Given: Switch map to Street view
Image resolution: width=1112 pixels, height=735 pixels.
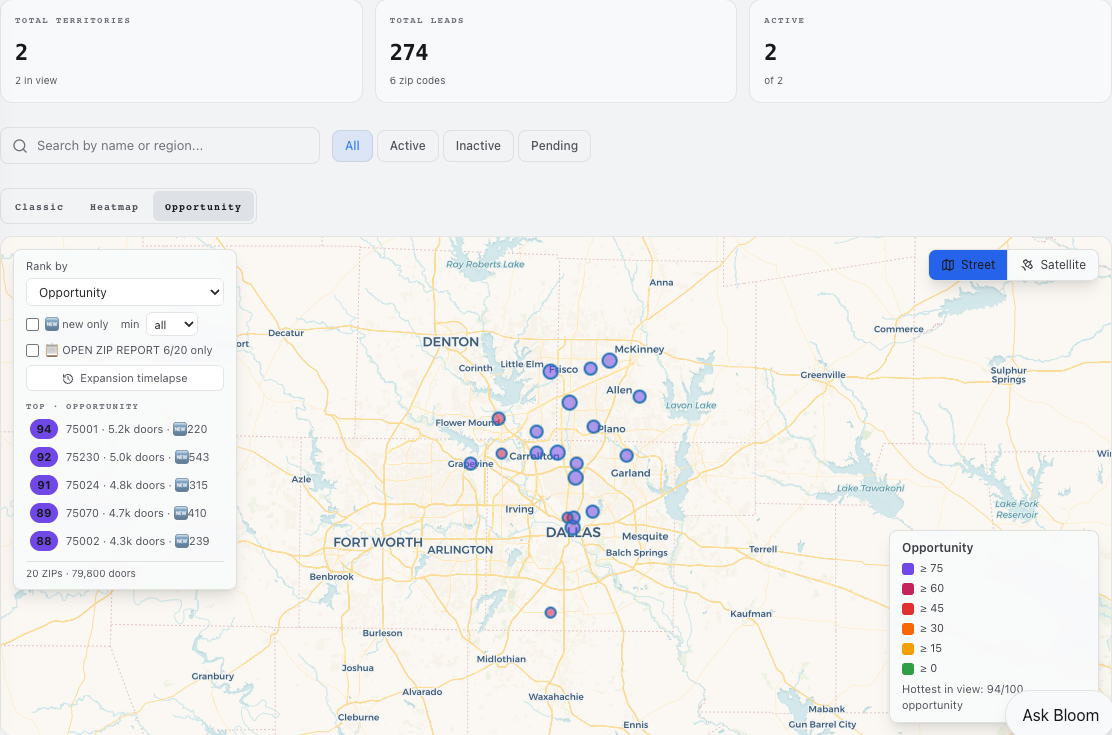Looking at the screenshot, I should click(x=968, y=265).
